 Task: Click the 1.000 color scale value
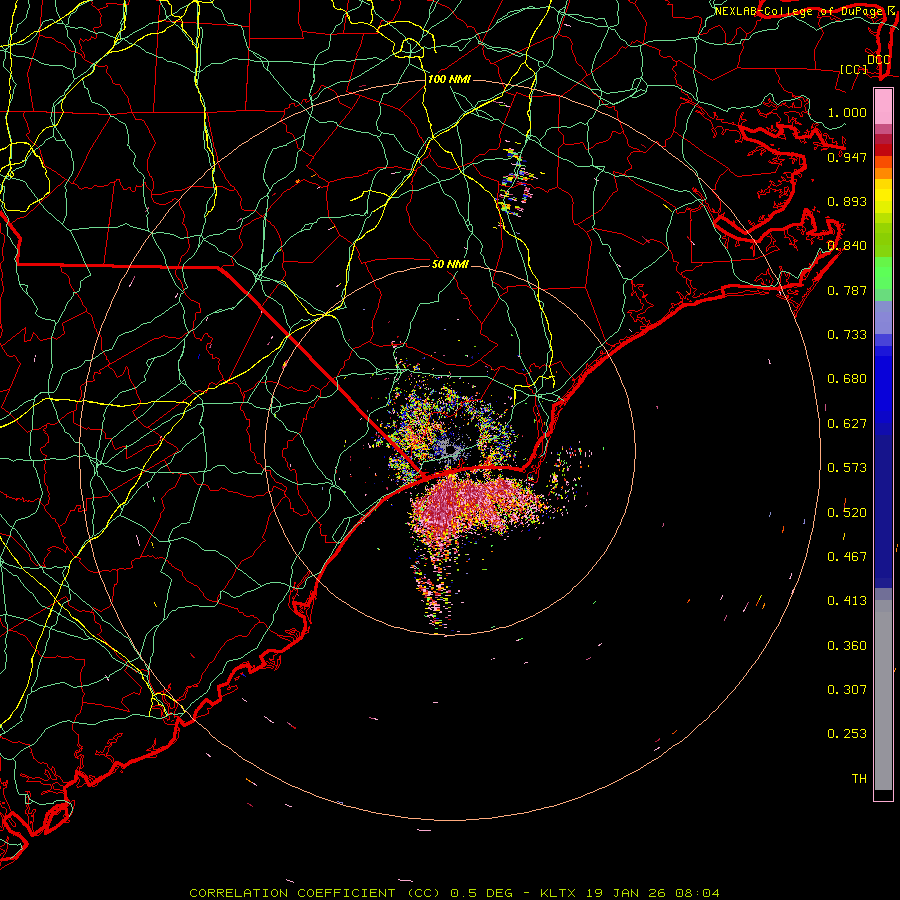click(x=847, y=112)
